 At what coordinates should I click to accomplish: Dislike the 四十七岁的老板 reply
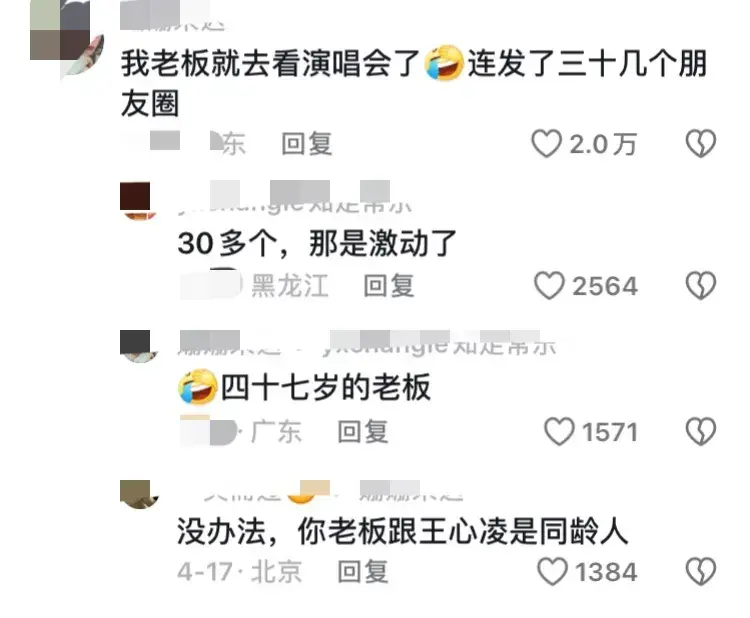coord(701,431)
